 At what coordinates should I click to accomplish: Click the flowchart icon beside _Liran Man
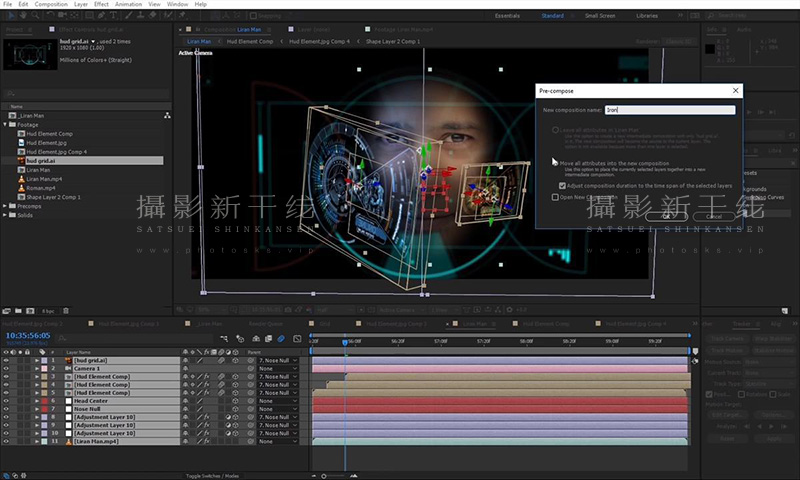point(167,116)
